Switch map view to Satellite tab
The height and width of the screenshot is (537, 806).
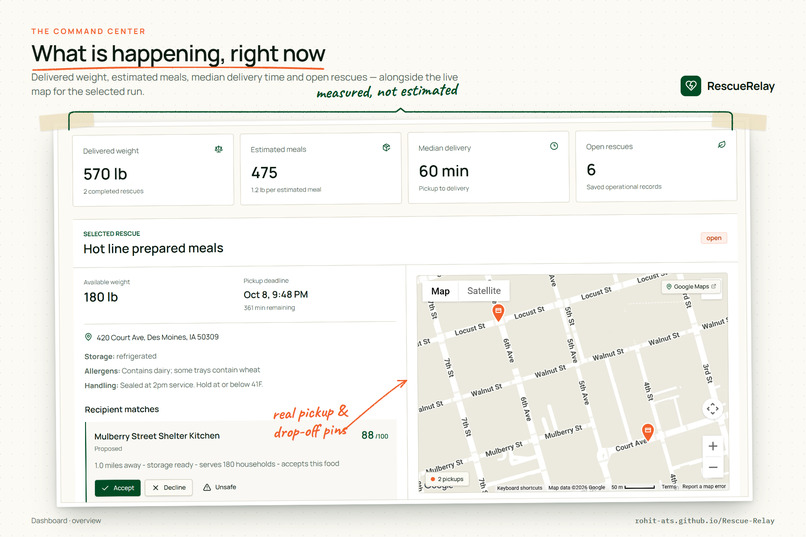coord(484,291)
